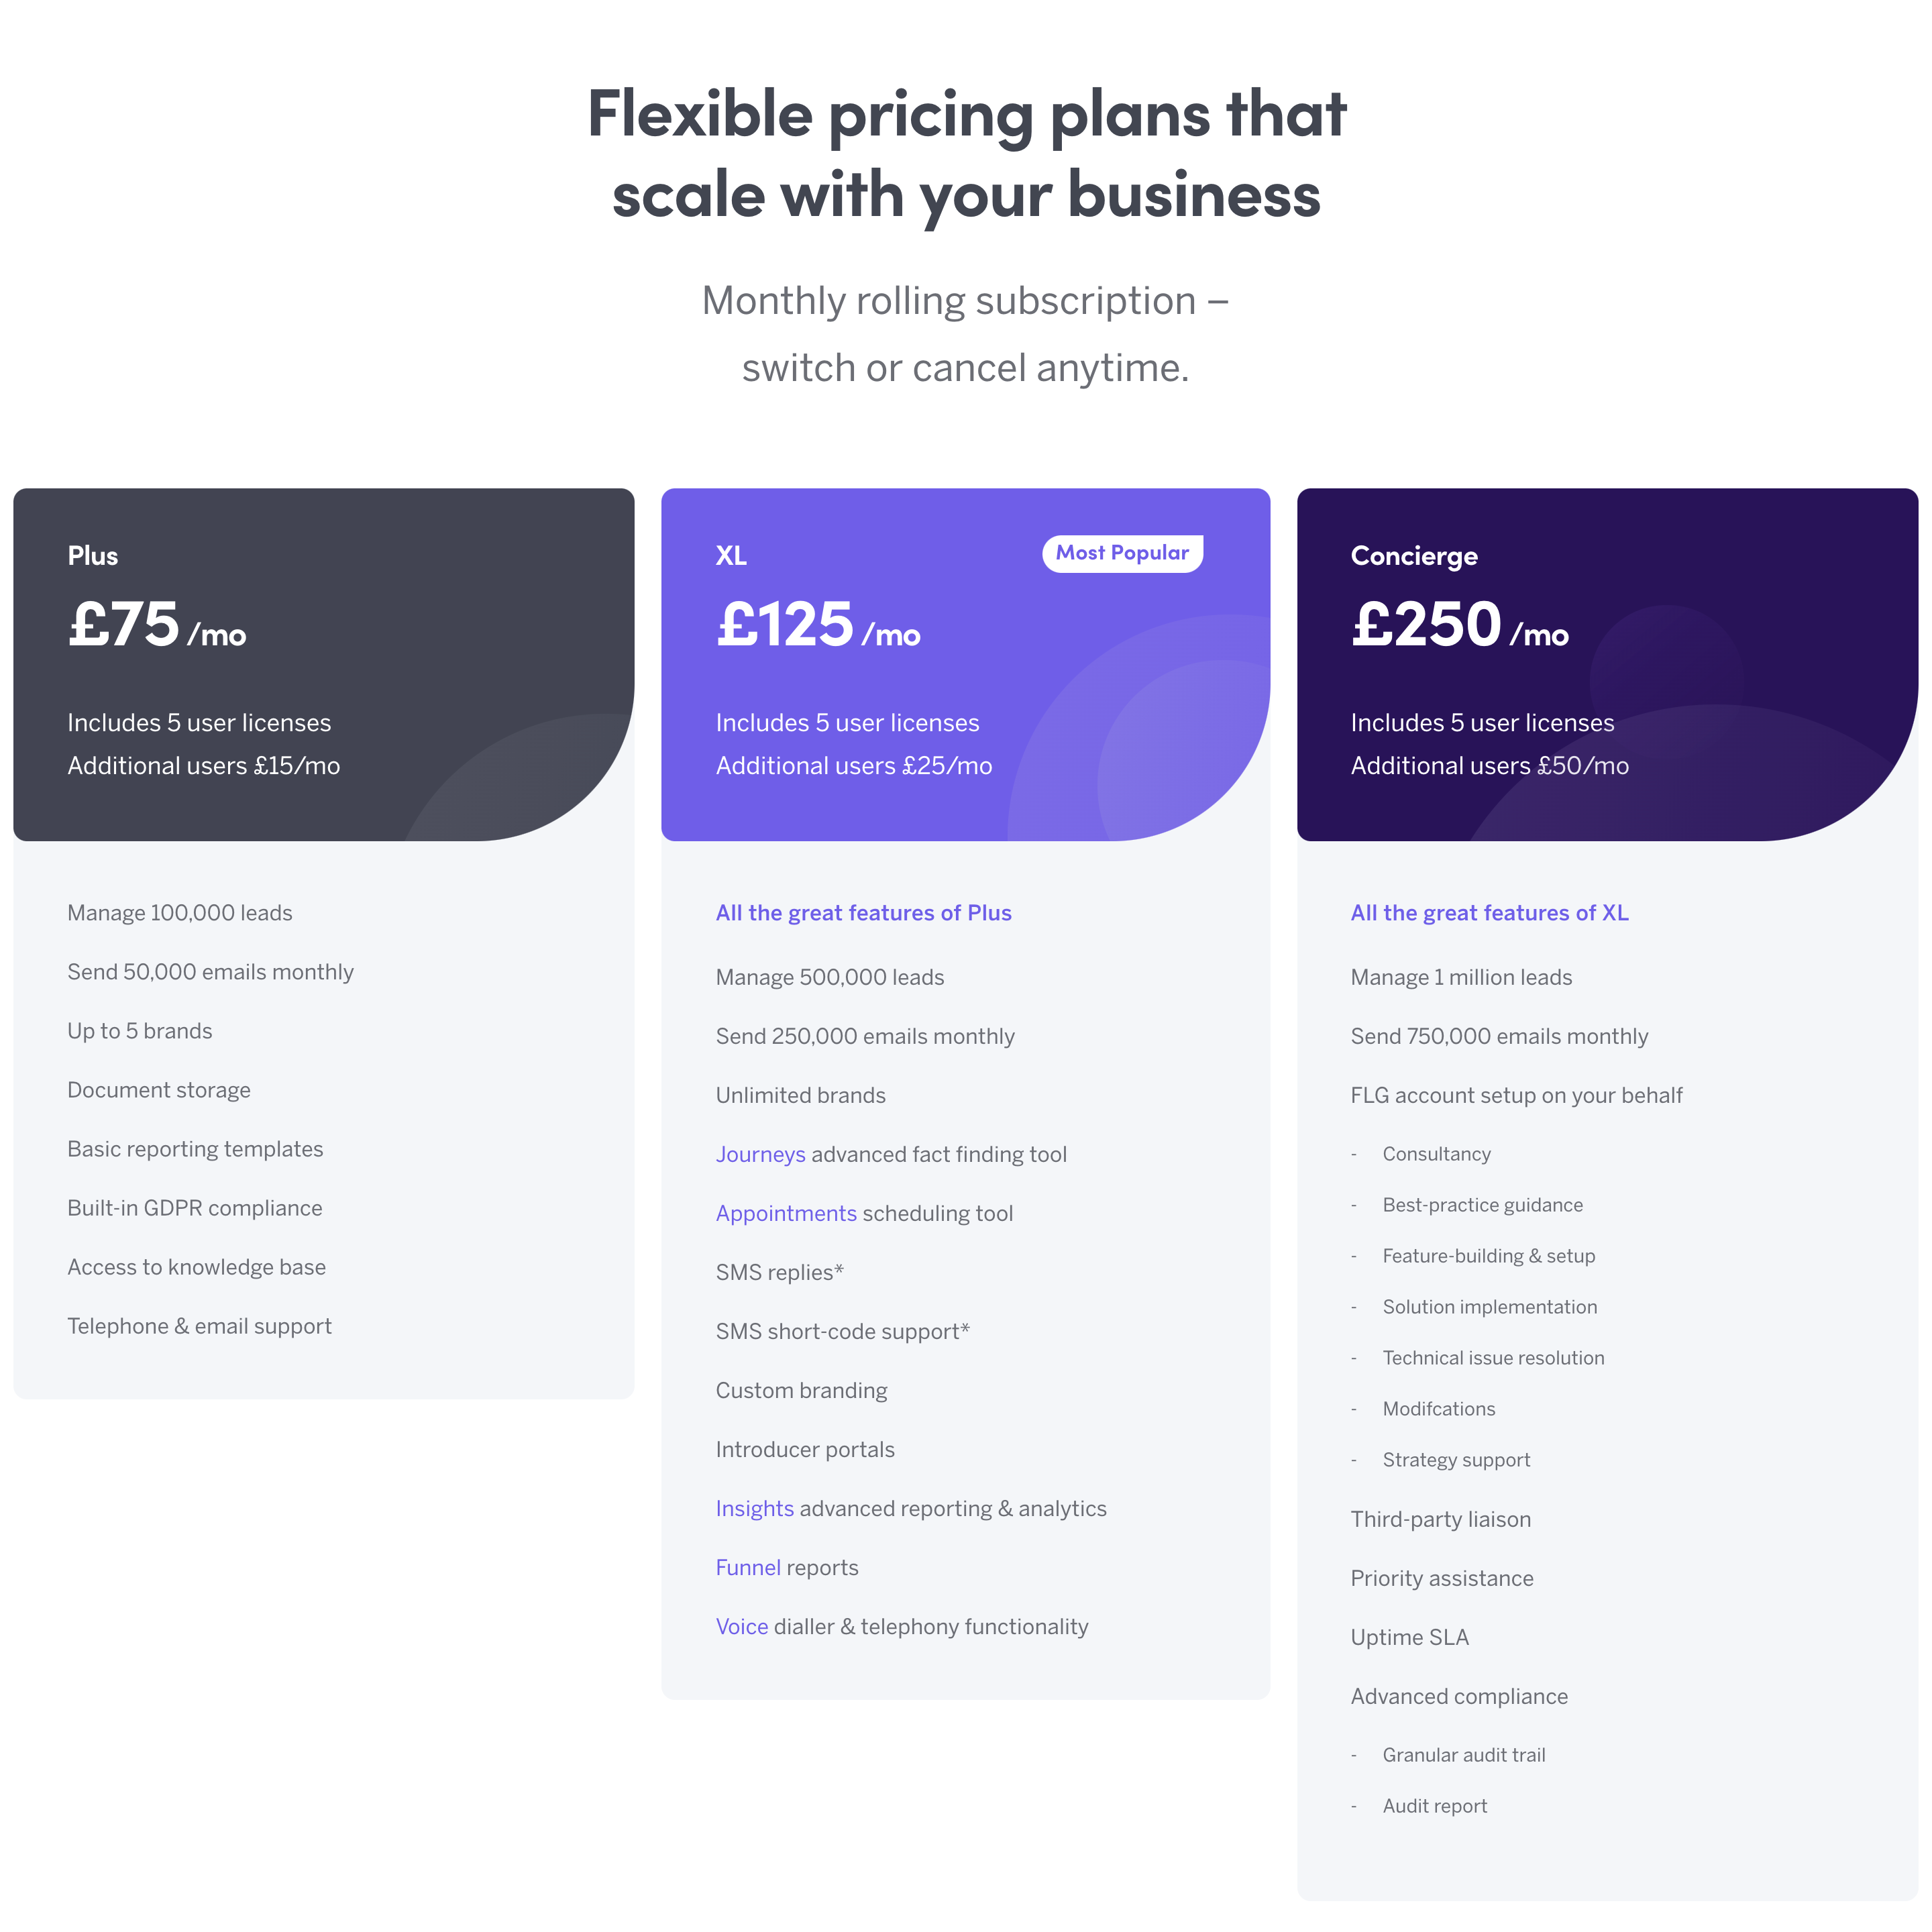Click the Journeys link in XL features

point(760,1154)
